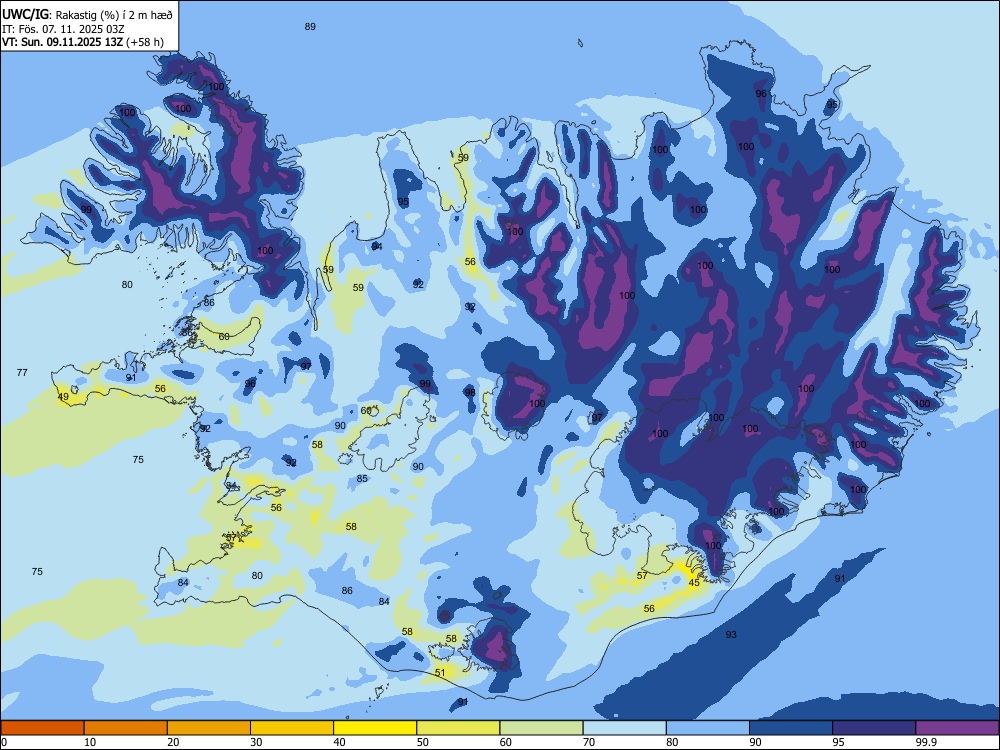Viewport: 1000px width, 750px height.
Task: Click the 40 tick label on the legend
Action: click(339, 742)
